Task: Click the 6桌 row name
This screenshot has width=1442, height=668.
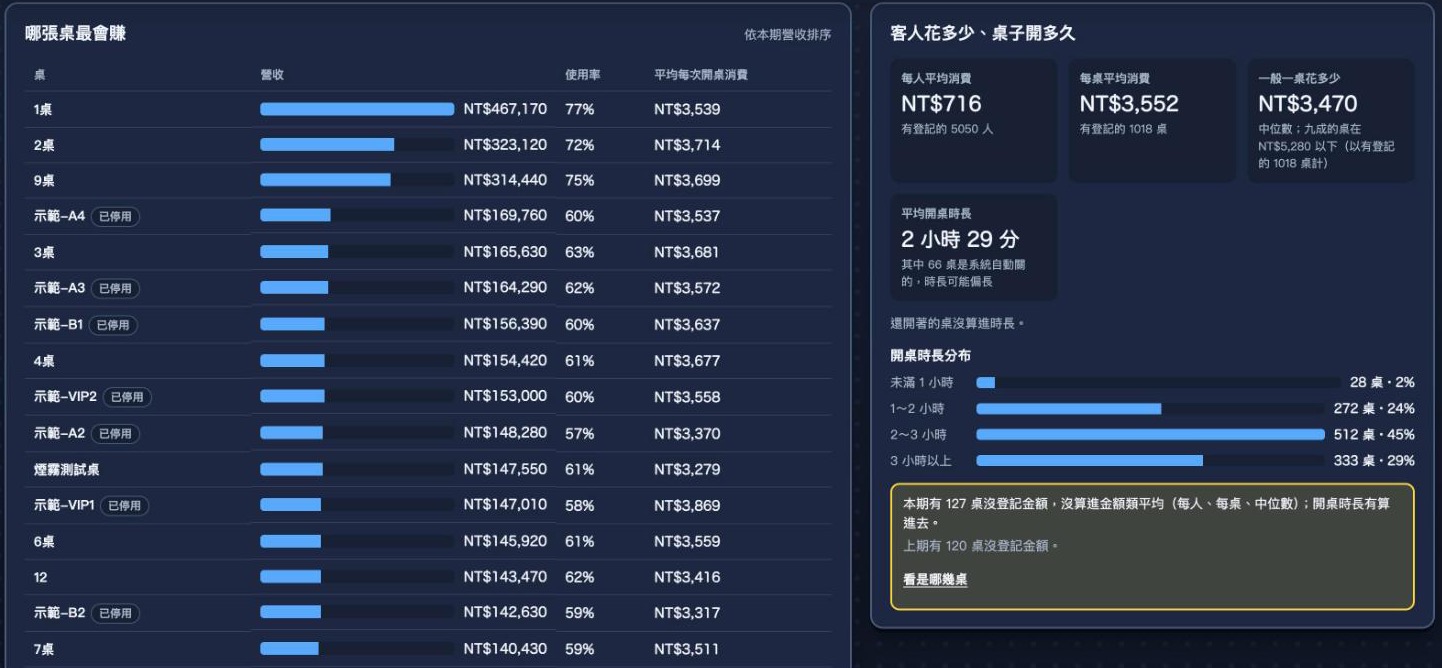Action: pos(44,541)
